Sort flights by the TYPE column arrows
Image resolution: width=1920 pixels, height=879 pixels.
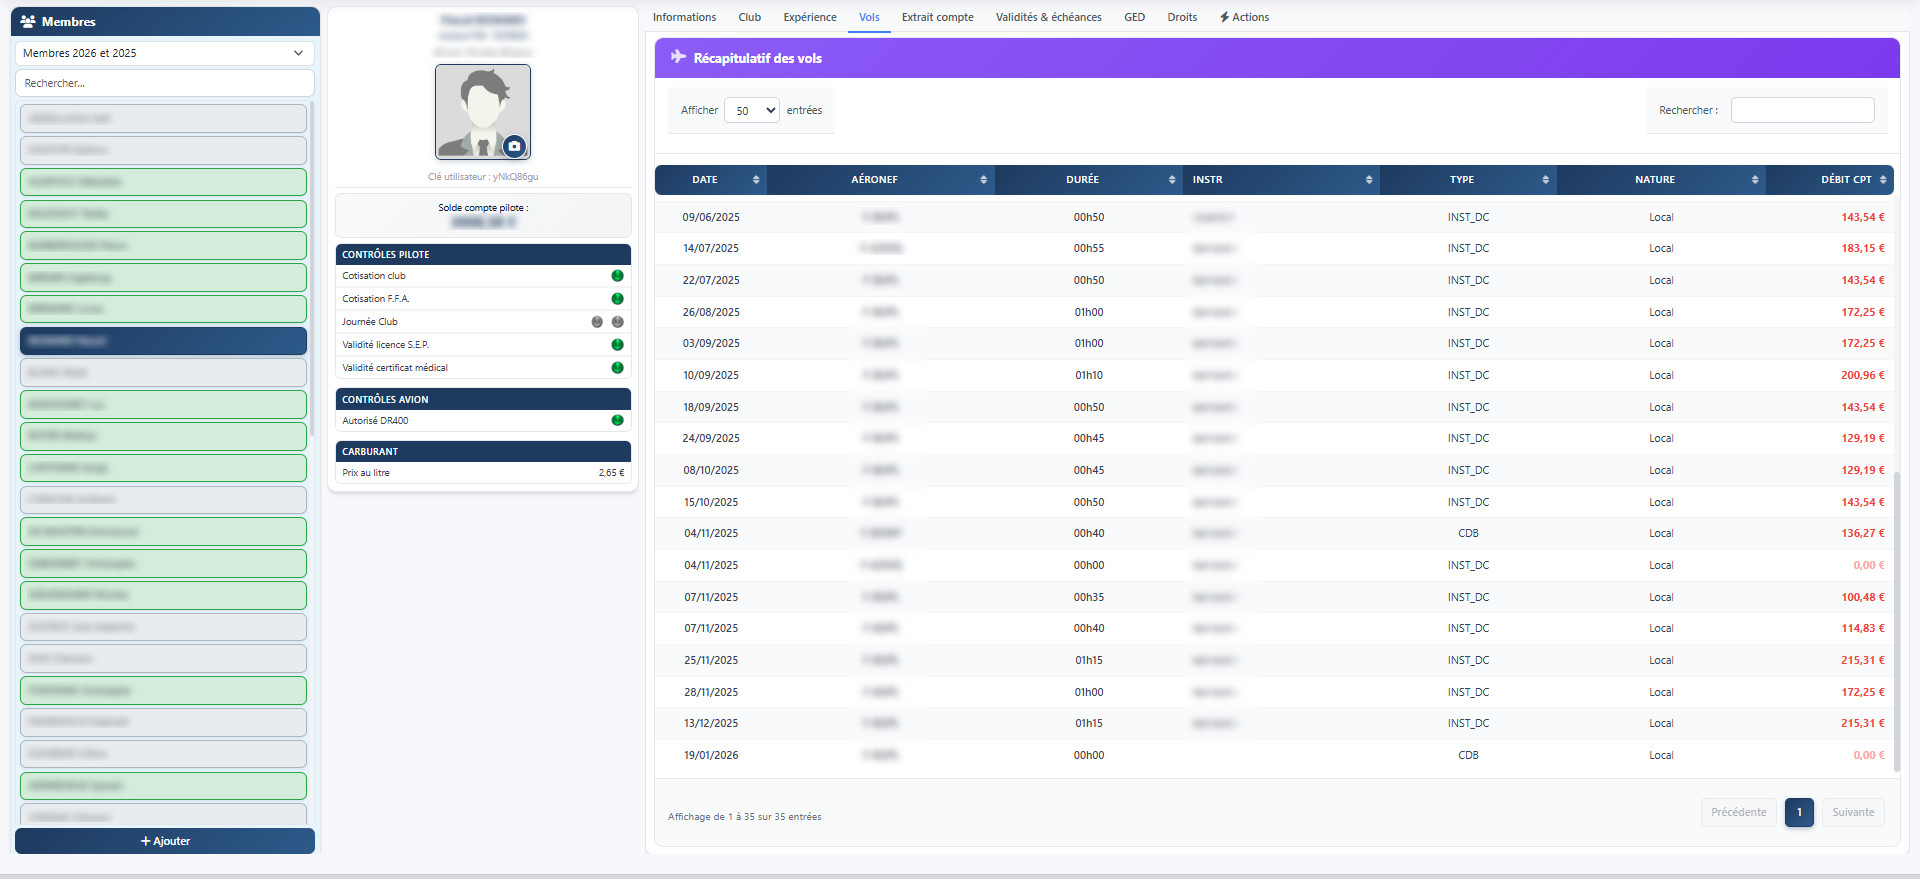point(1545,180)
